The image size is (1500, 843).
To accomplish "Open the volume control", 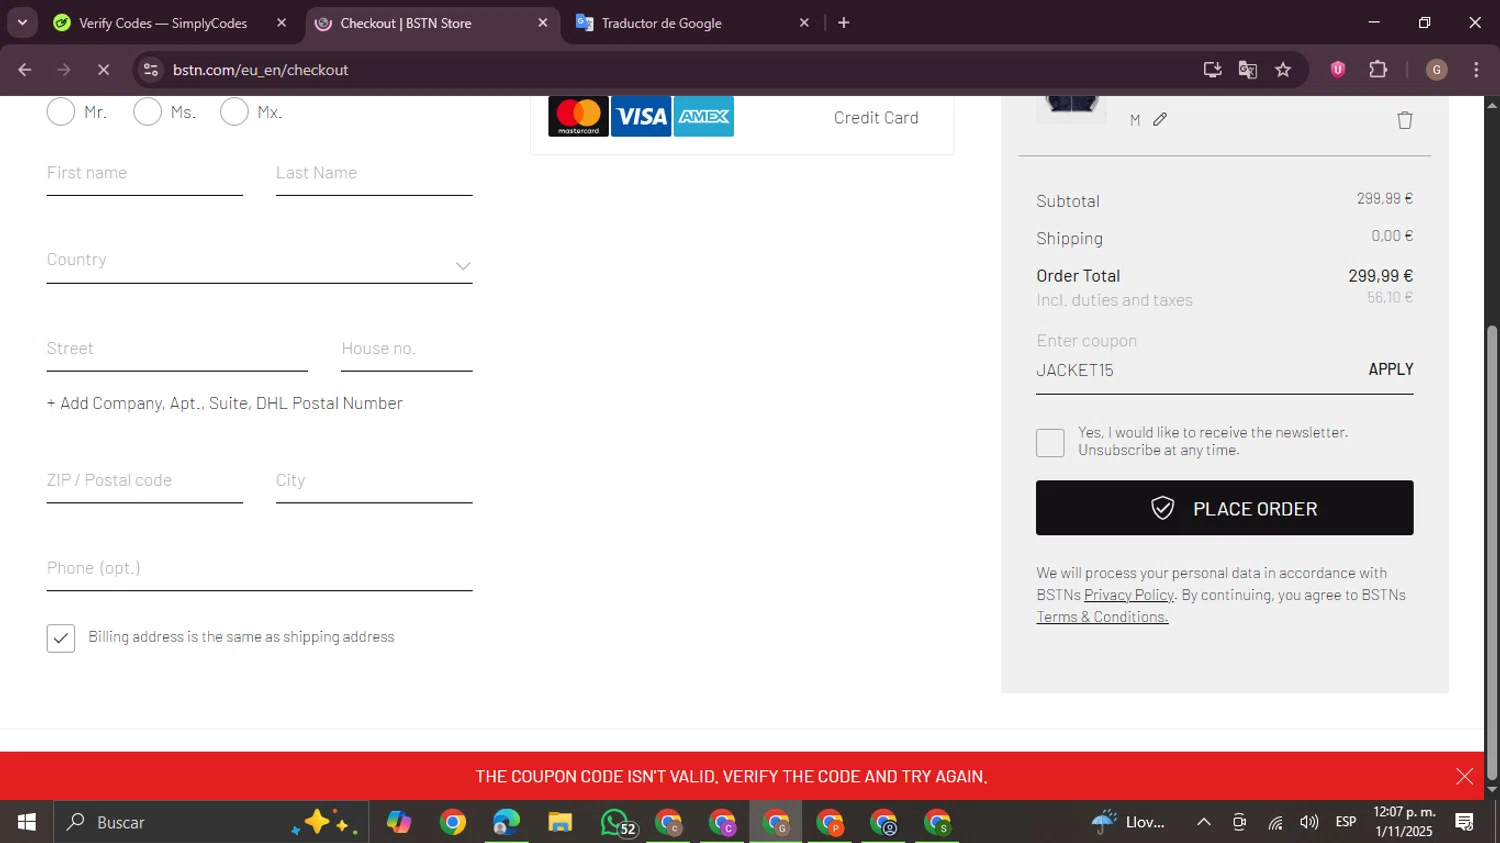I will point(1309,823).
